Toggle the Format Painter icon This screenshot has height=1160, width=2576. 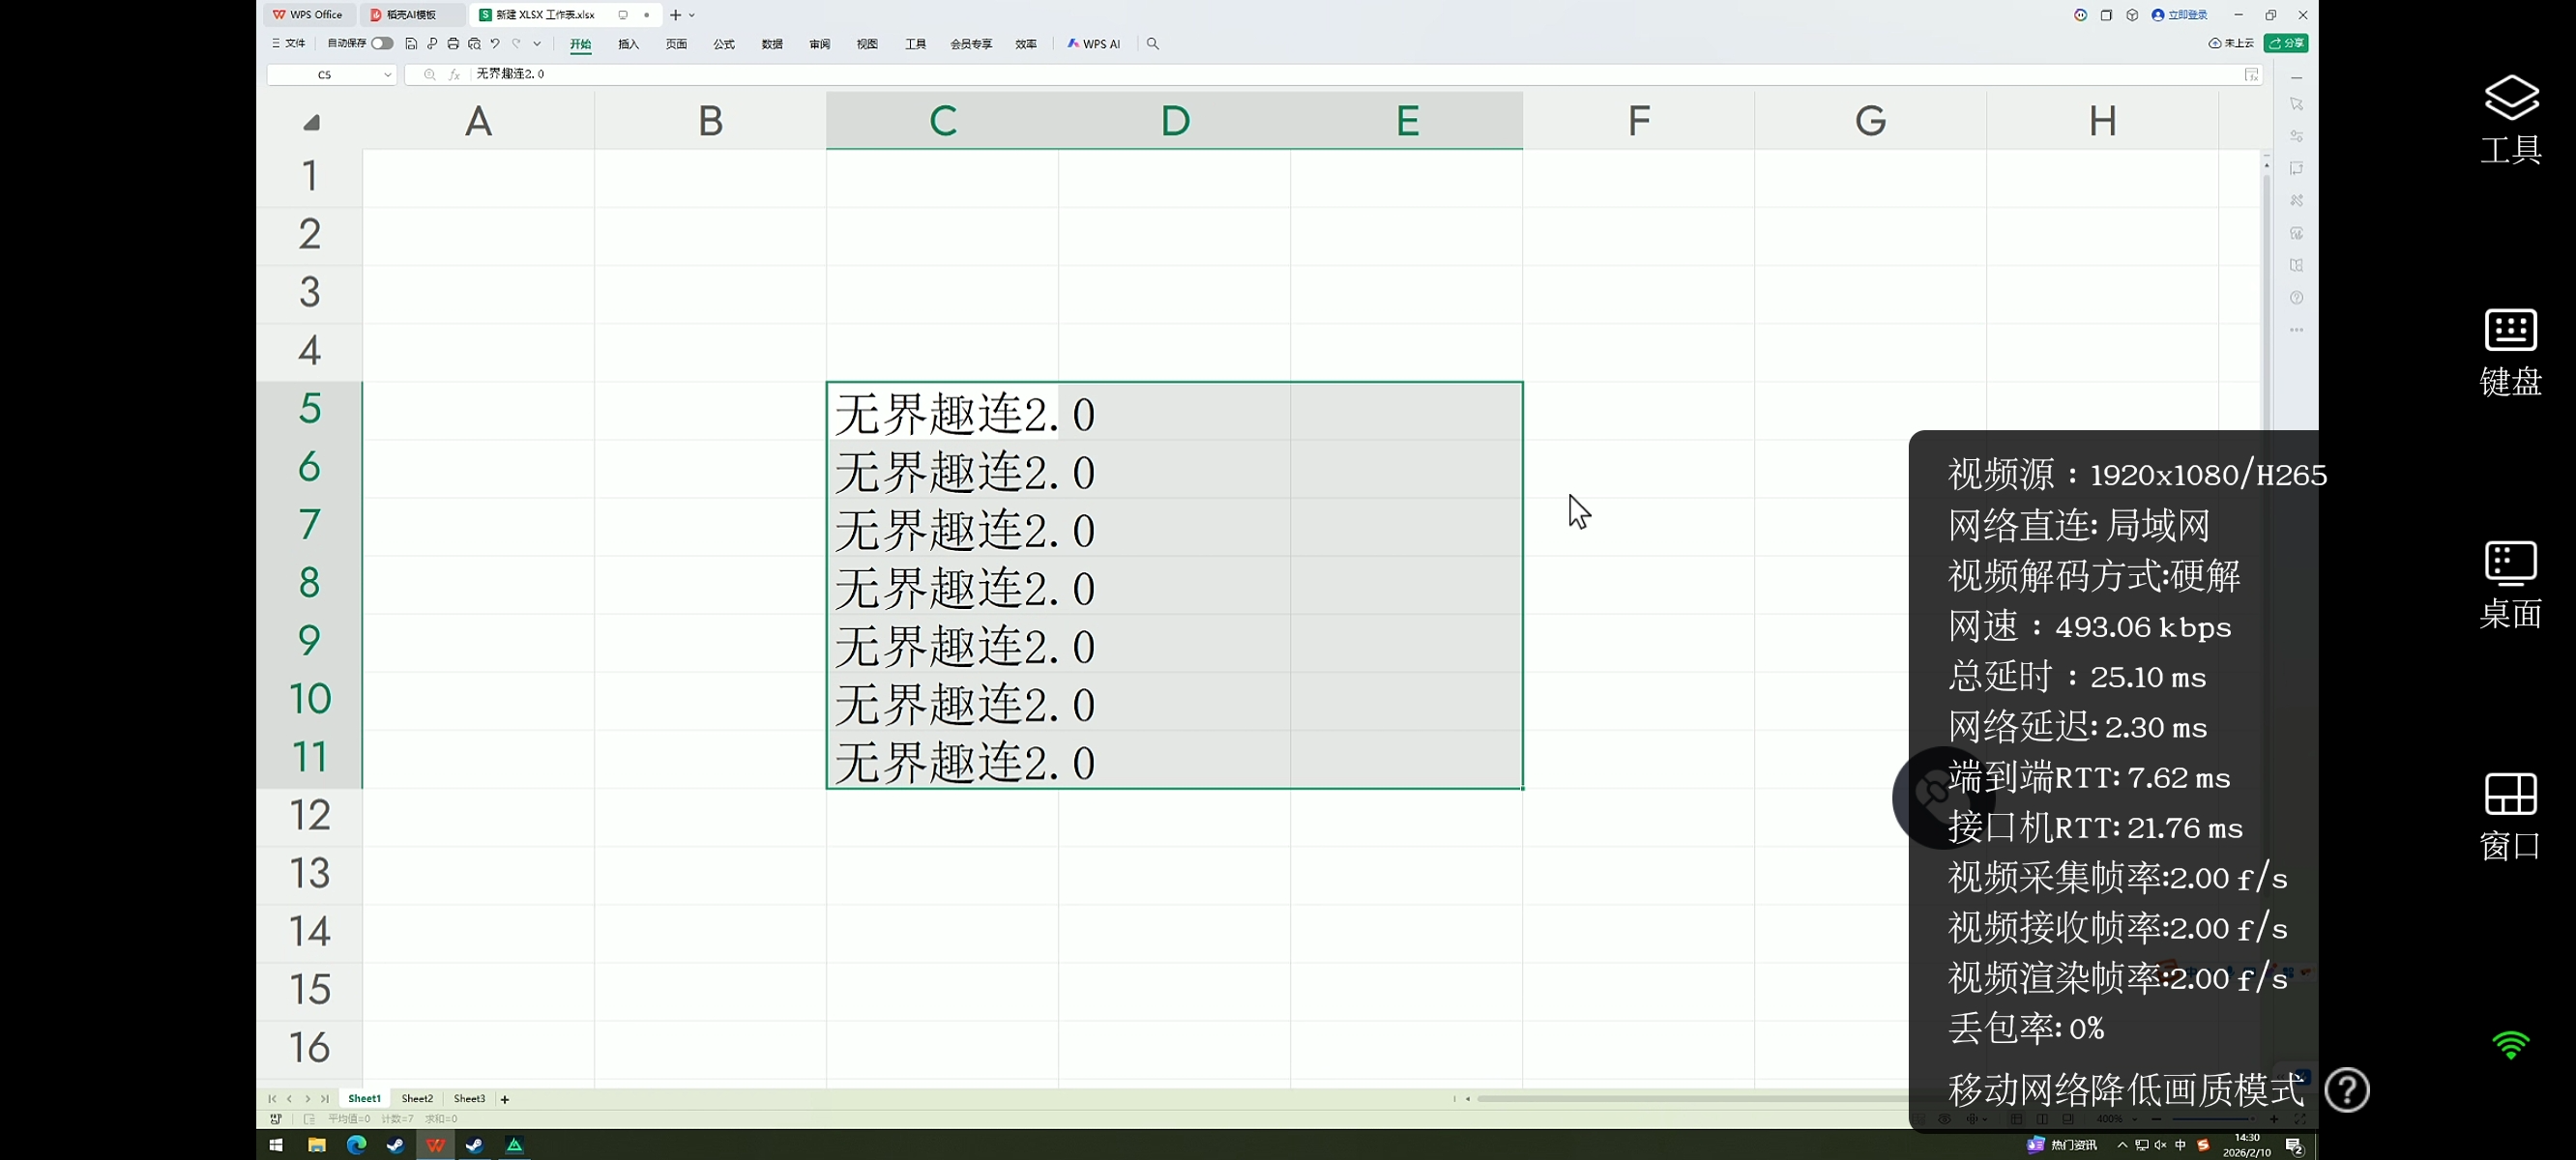point(433,43)
